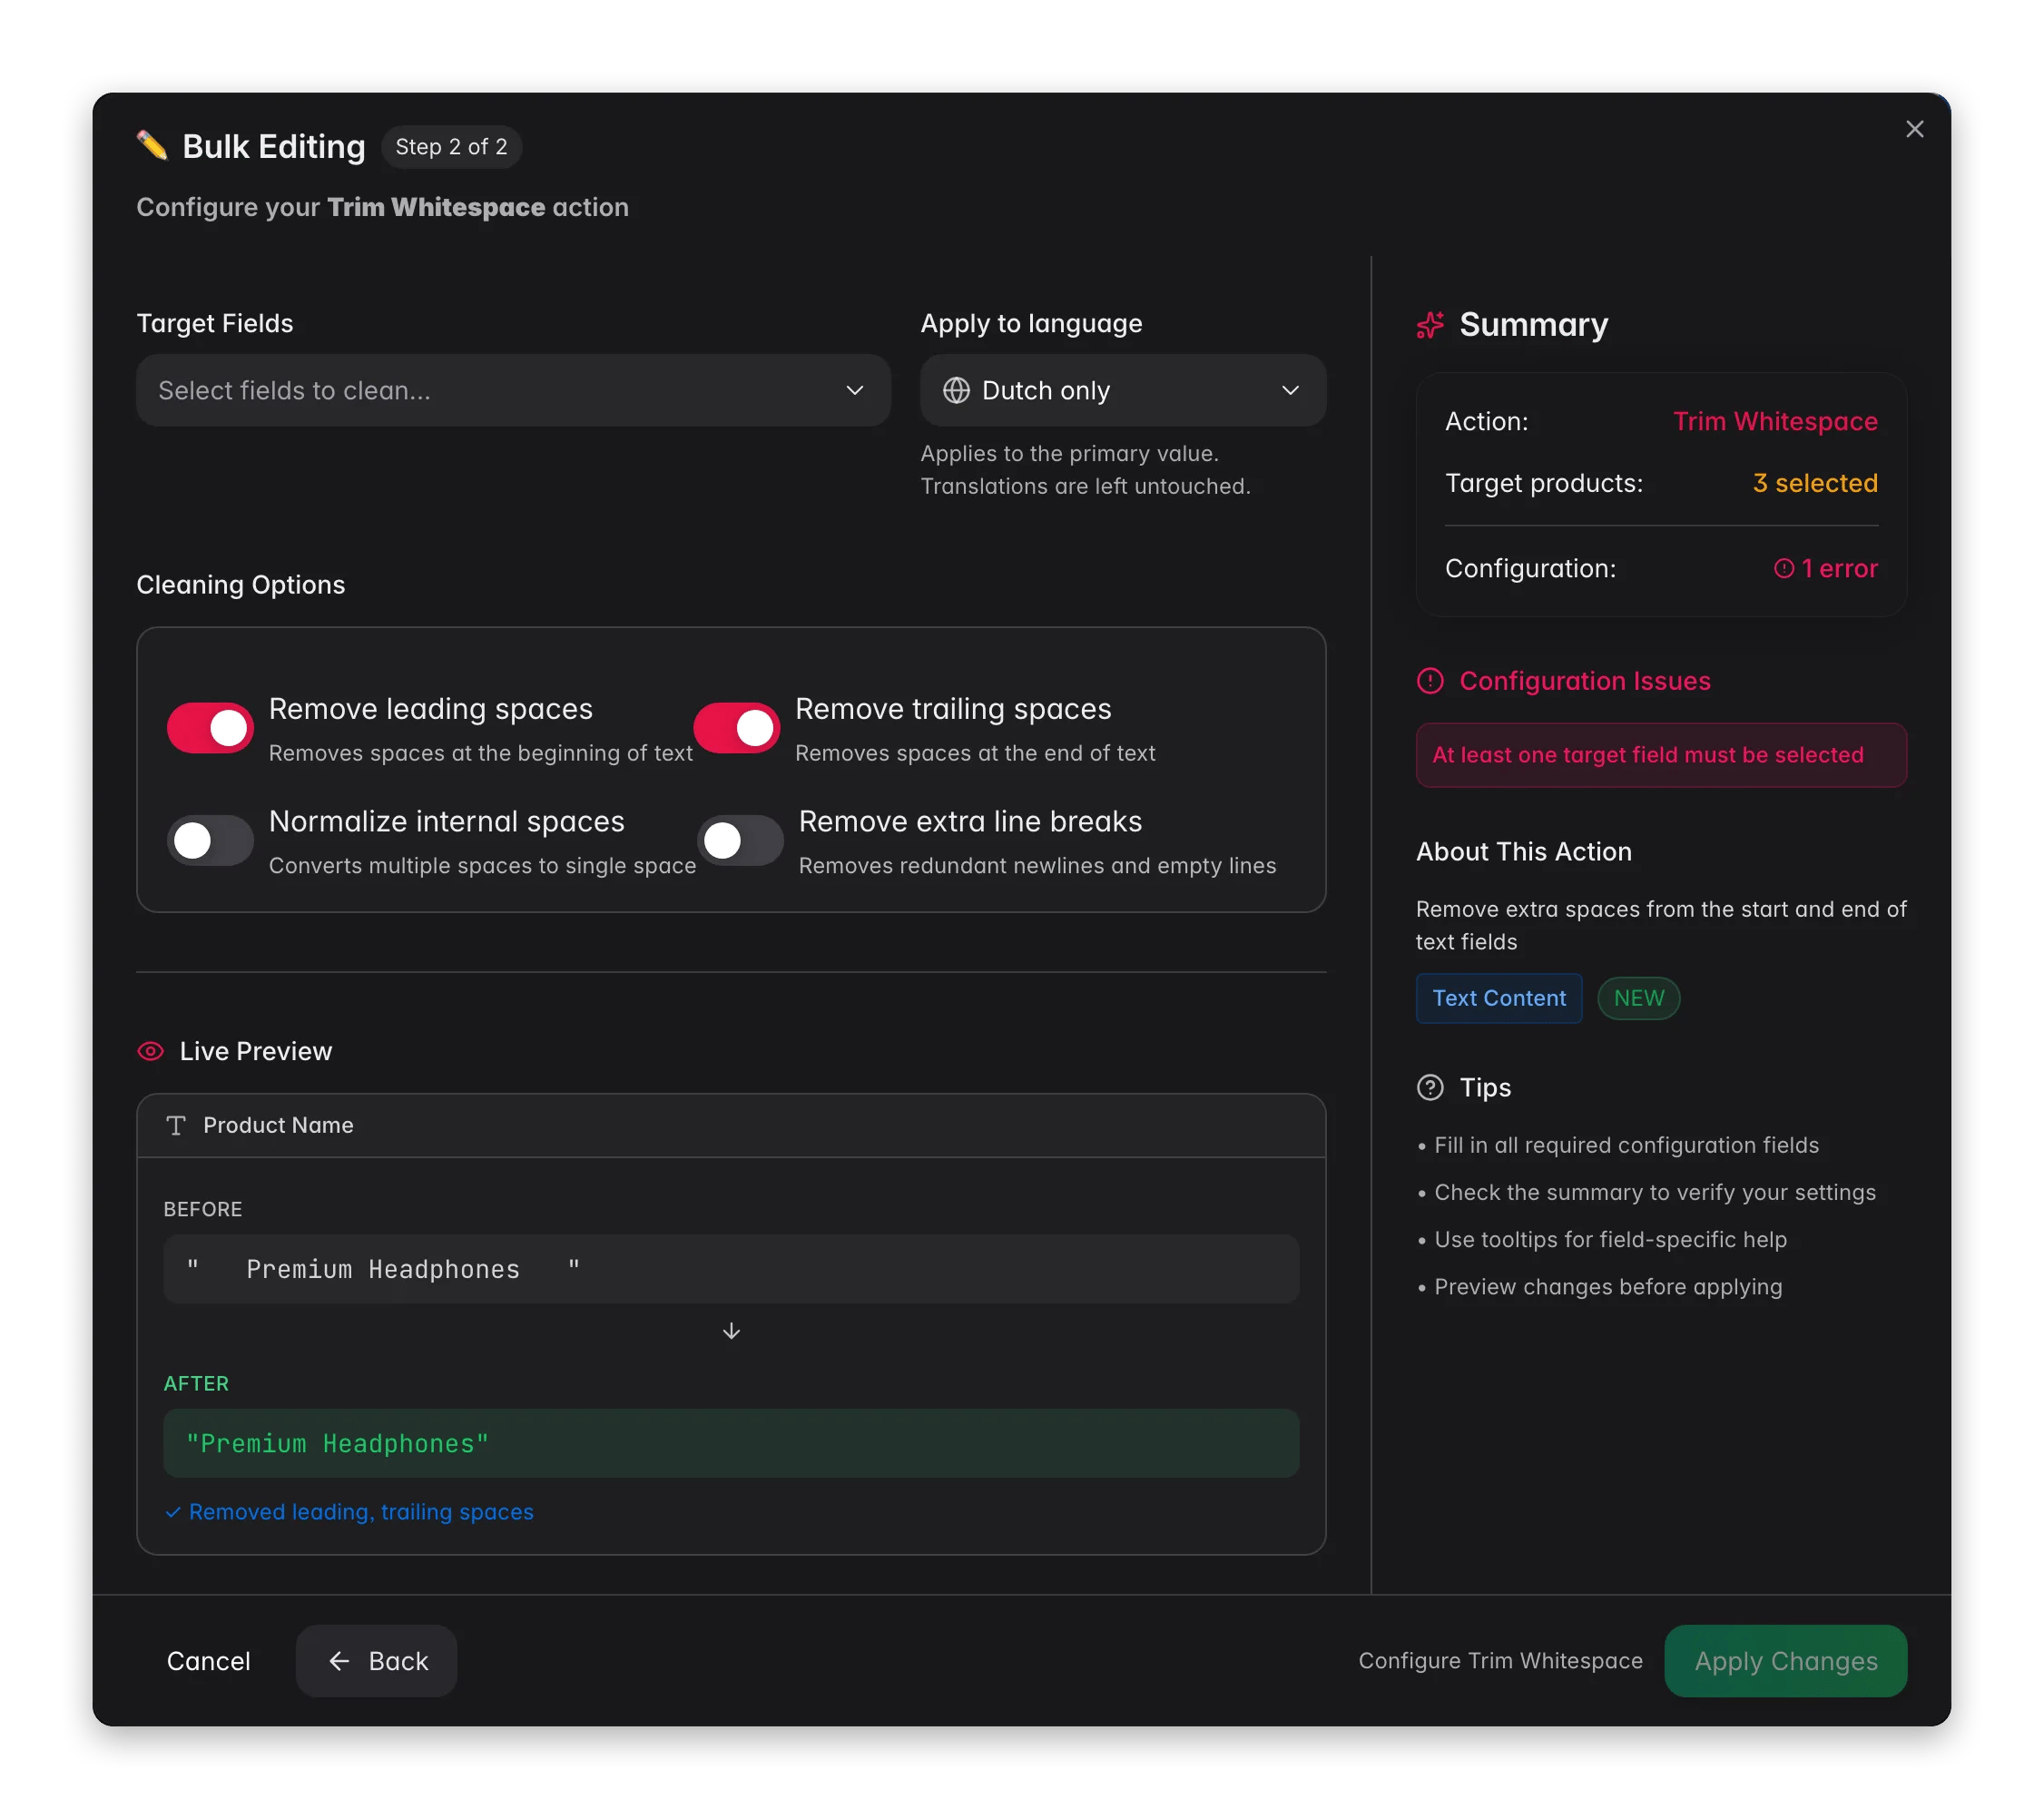Click the AFTER label in preview
Image resolution: width=2044 pixels, height=1819 pixels.
pyautogui.click(x=196, y=1383)
